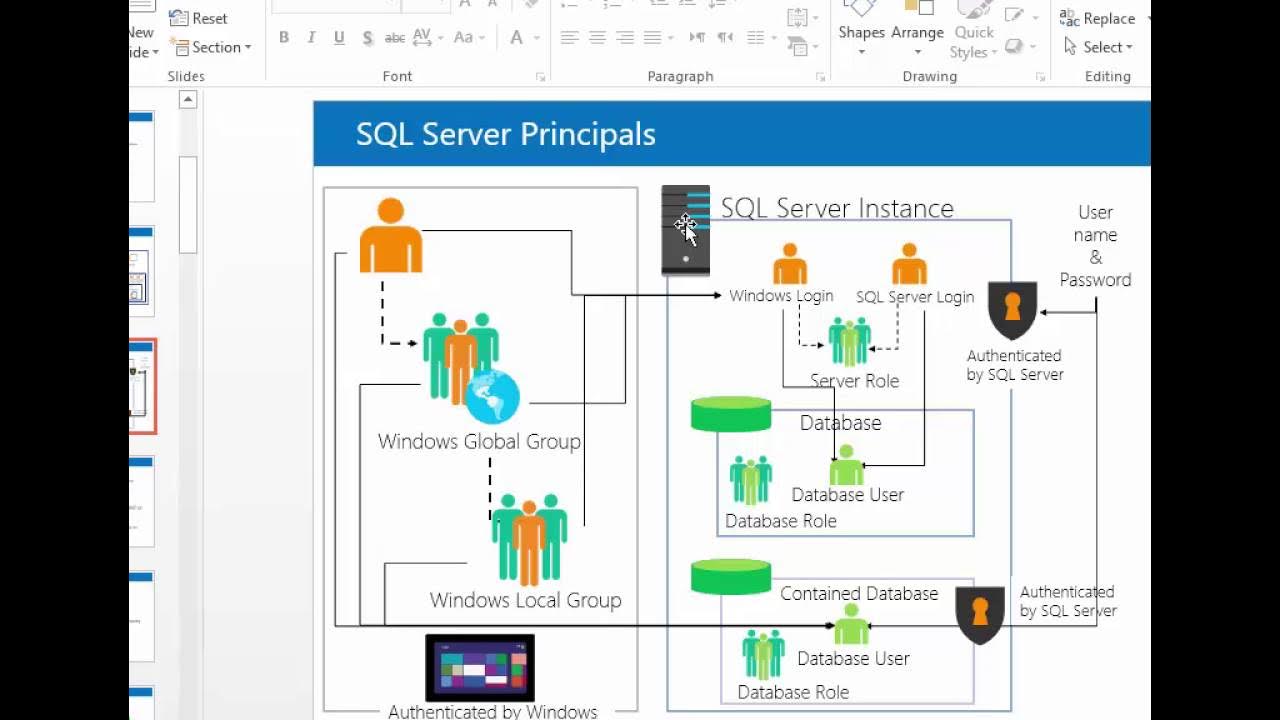Select the SQL Server Login user icon

pyautogui.click(x=909, y=264)
